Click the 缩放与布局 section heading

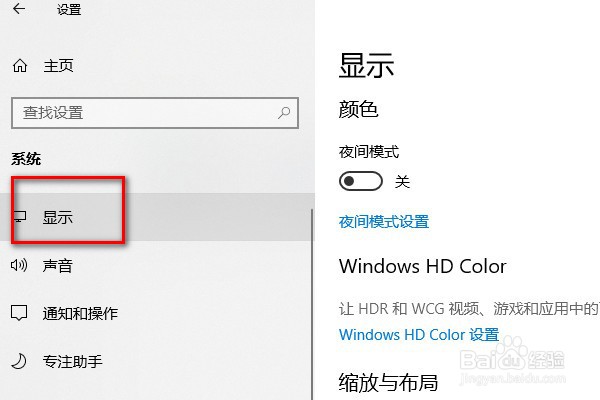click(388, 382)
